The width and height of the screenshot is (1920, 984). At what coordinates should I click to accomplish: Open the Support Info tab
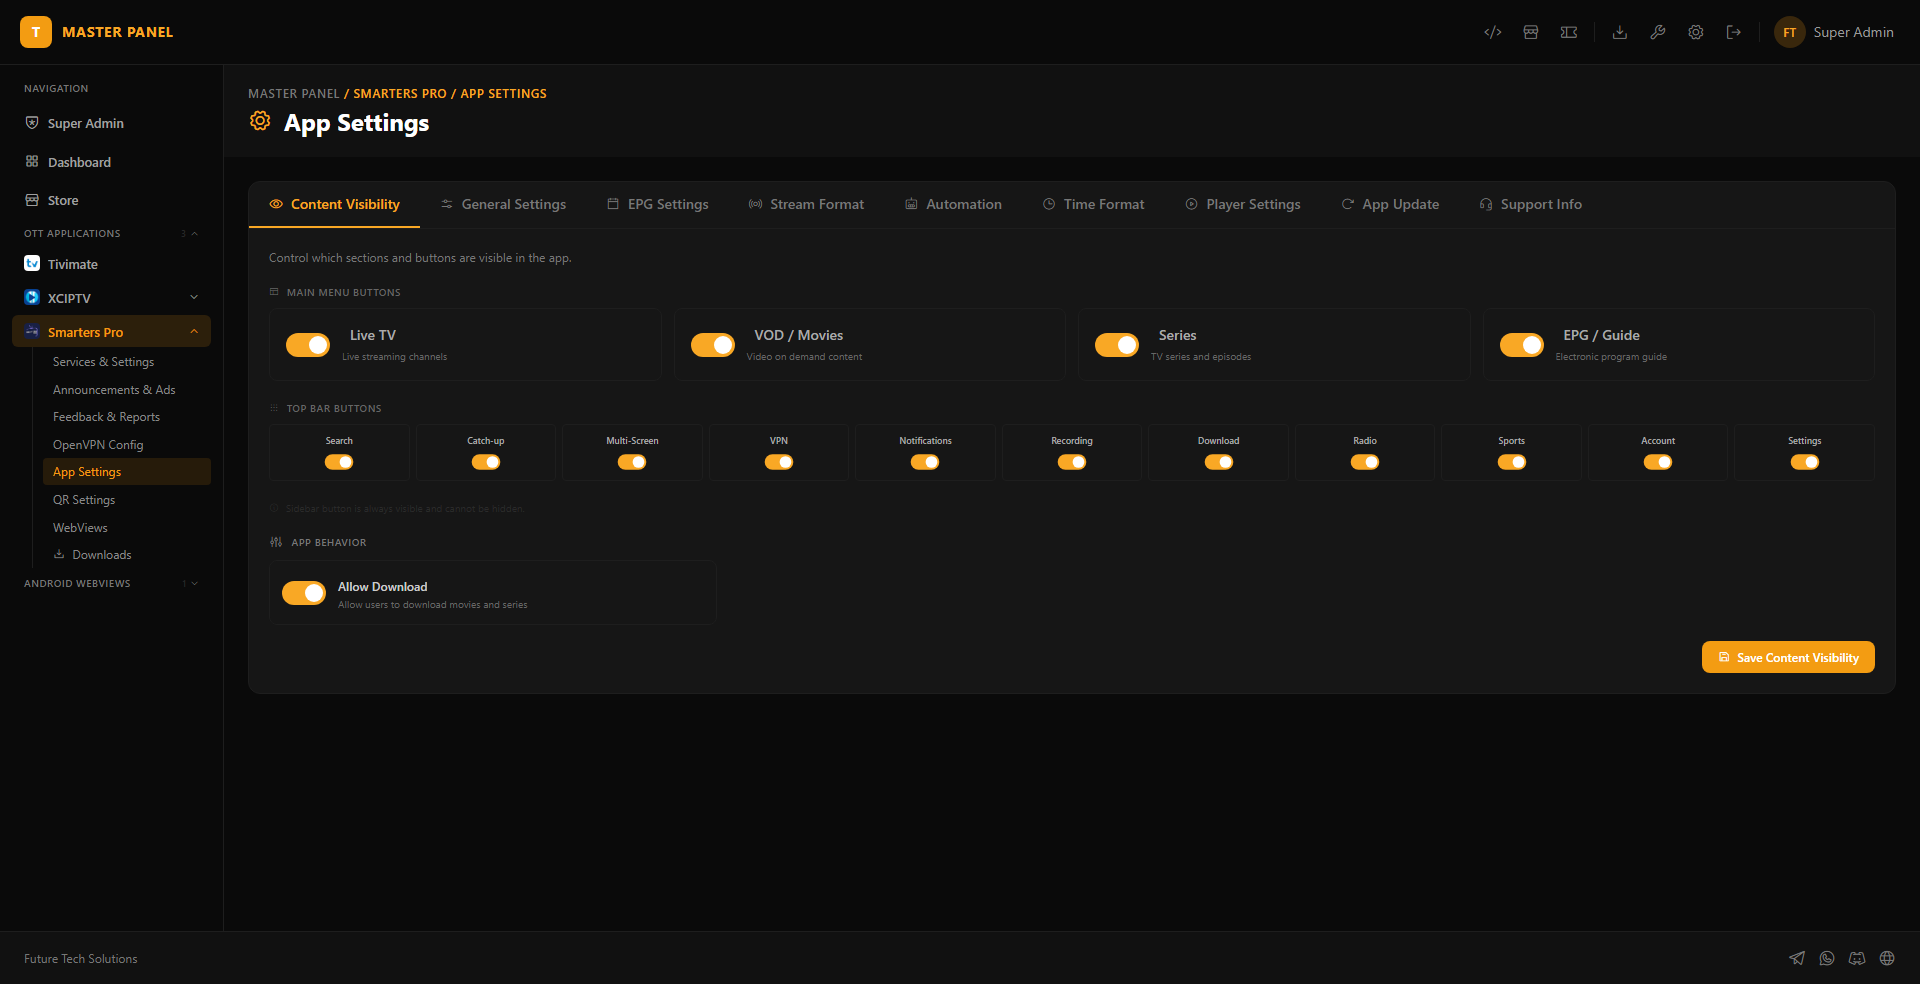pos(1531,204)
